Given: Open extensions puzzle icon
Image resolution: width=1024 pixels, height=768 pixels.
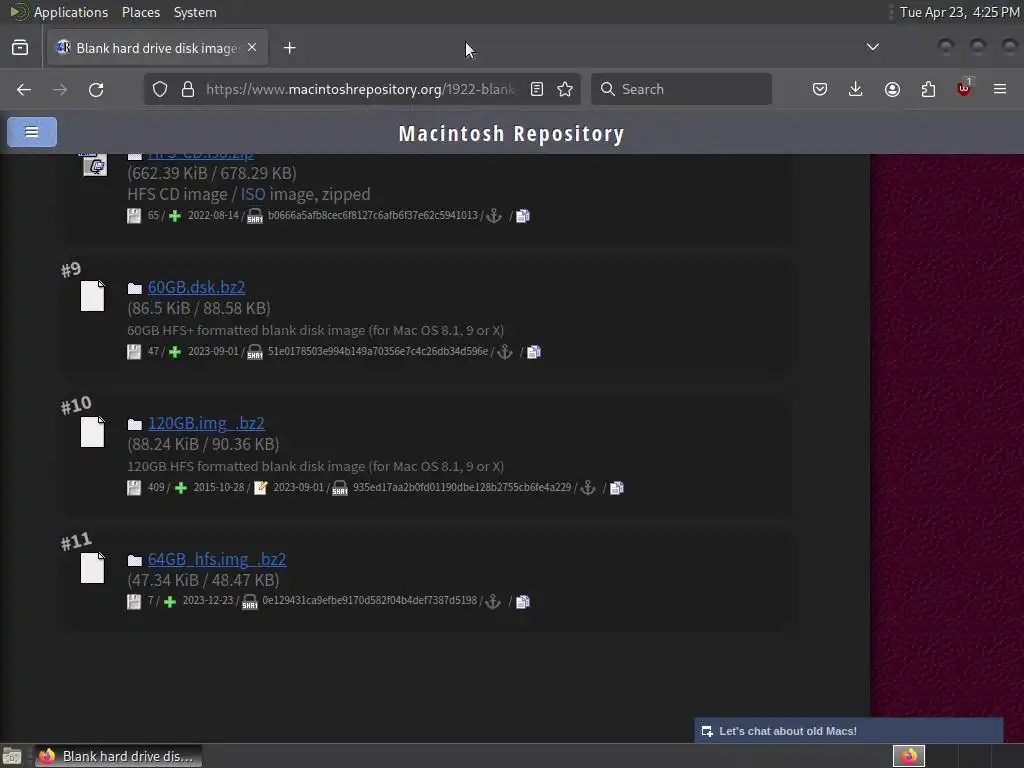Looking at the screenshot, I should (928, 89).
